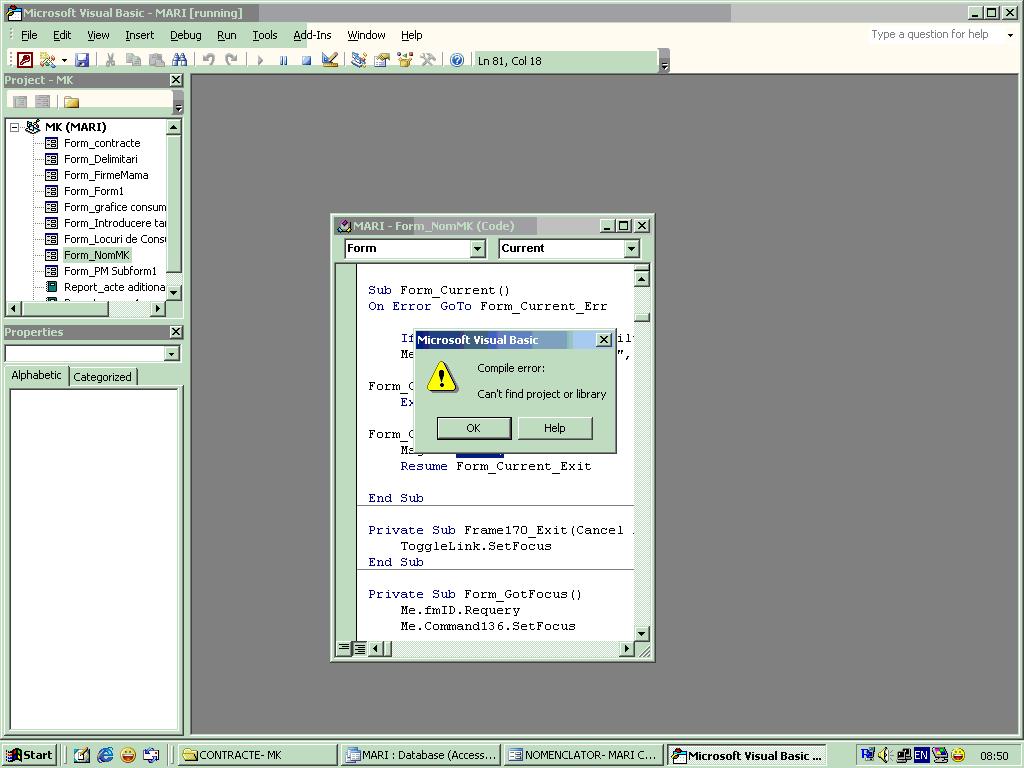Image resolution: width=1024 pixels, height=768 pixels.
Task: Switch to NOMENCLATOR- MARI taskbar button
Action: click(584, 755)
